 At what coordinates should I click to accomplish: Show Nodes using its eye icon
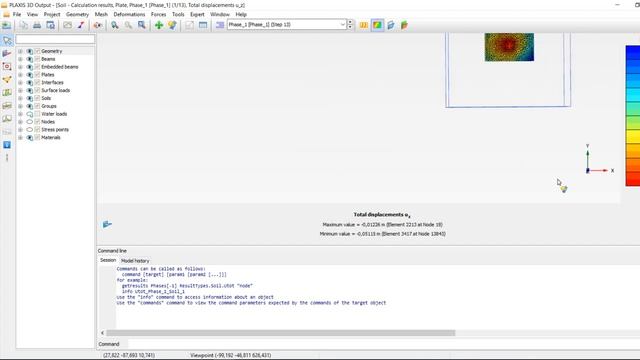click(x=30, y=122)
